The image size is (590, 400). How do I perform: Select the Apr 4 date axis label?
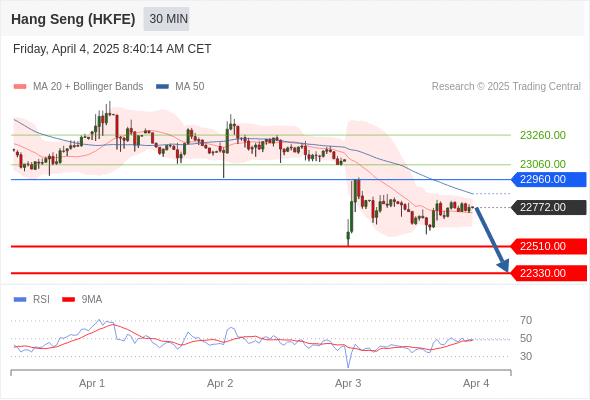coord(476,383)
